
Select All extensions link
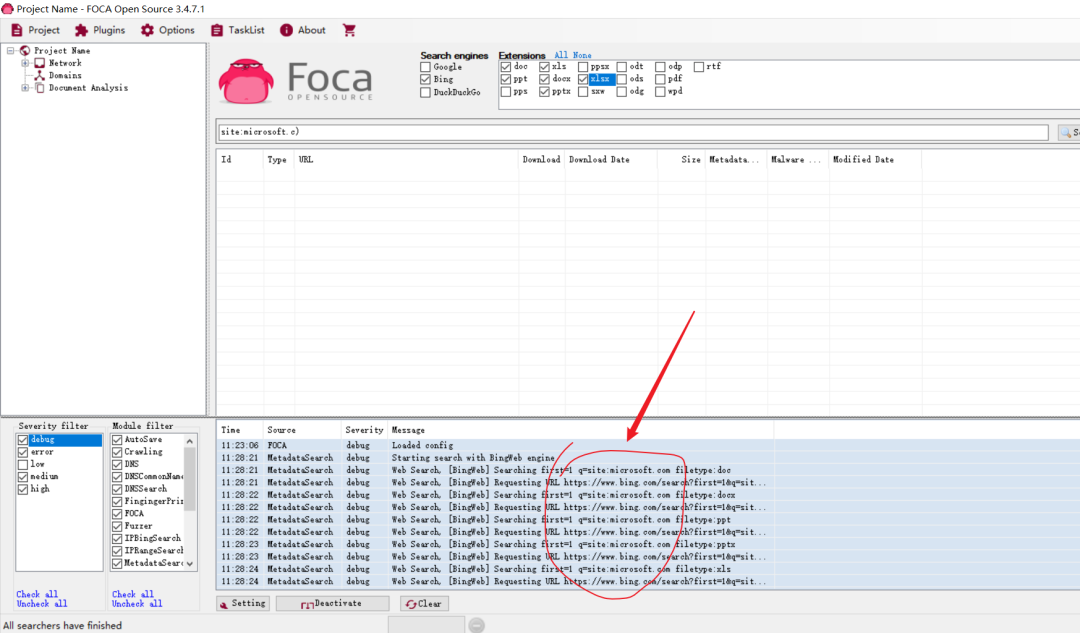[x=561, y=55]
